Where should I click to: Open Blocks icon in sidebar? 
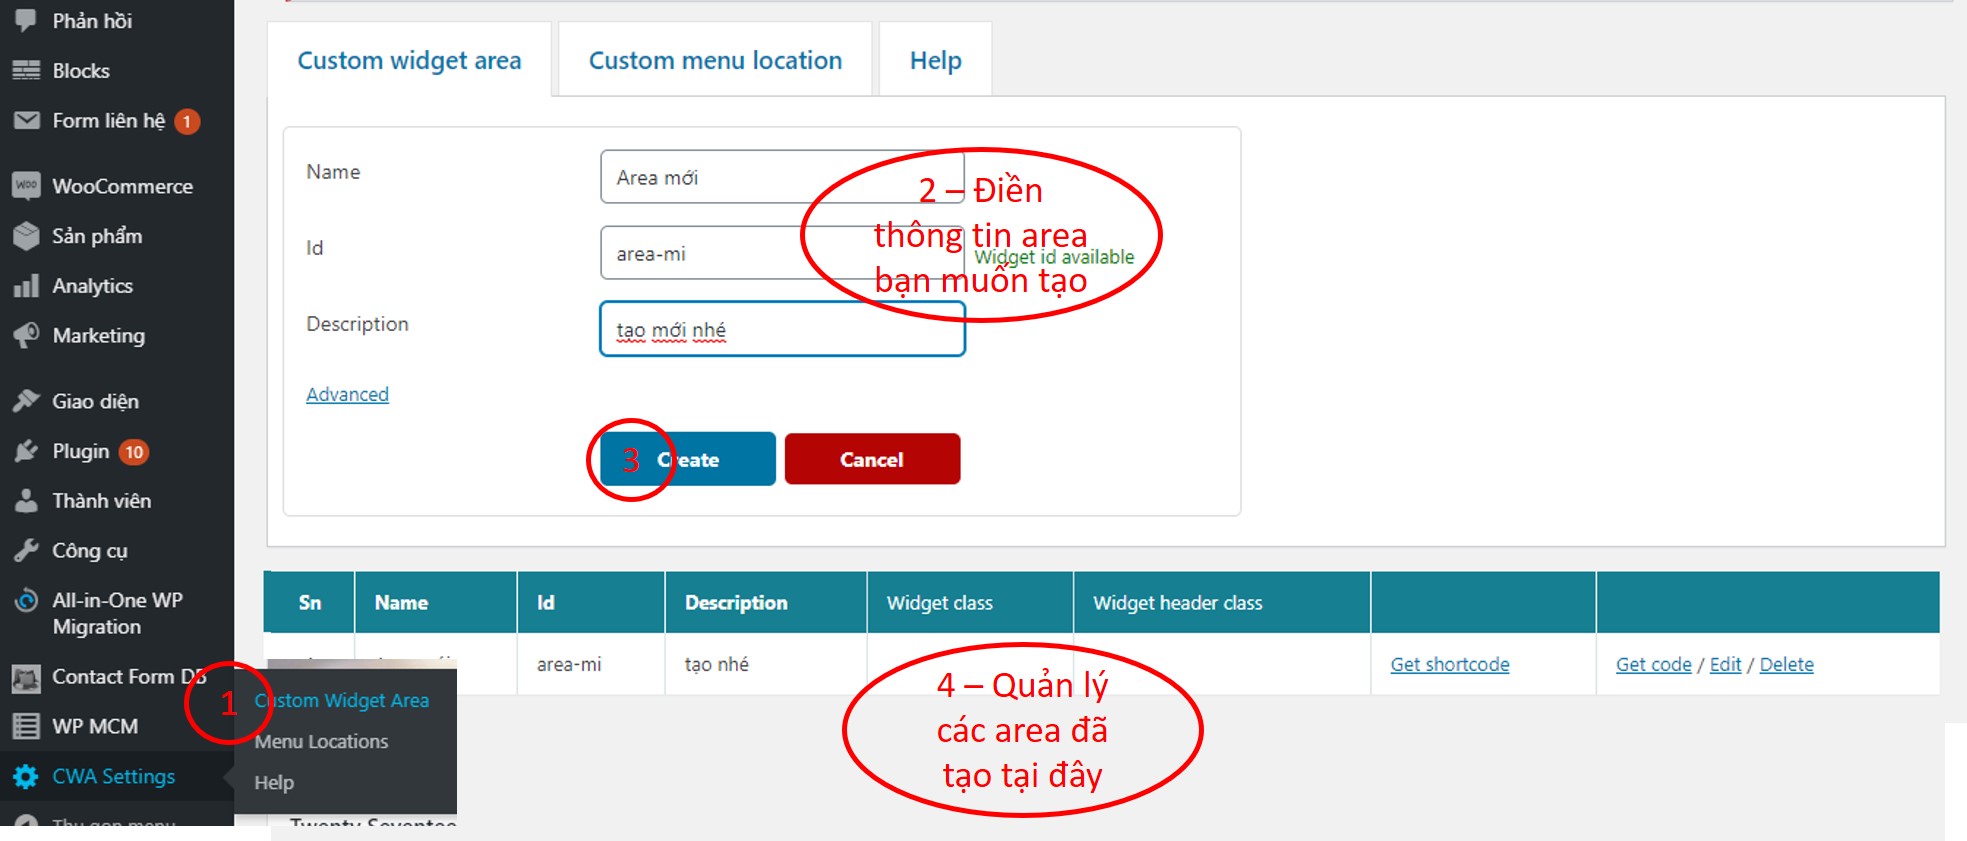pyautogui.click(x=26, y=71)
